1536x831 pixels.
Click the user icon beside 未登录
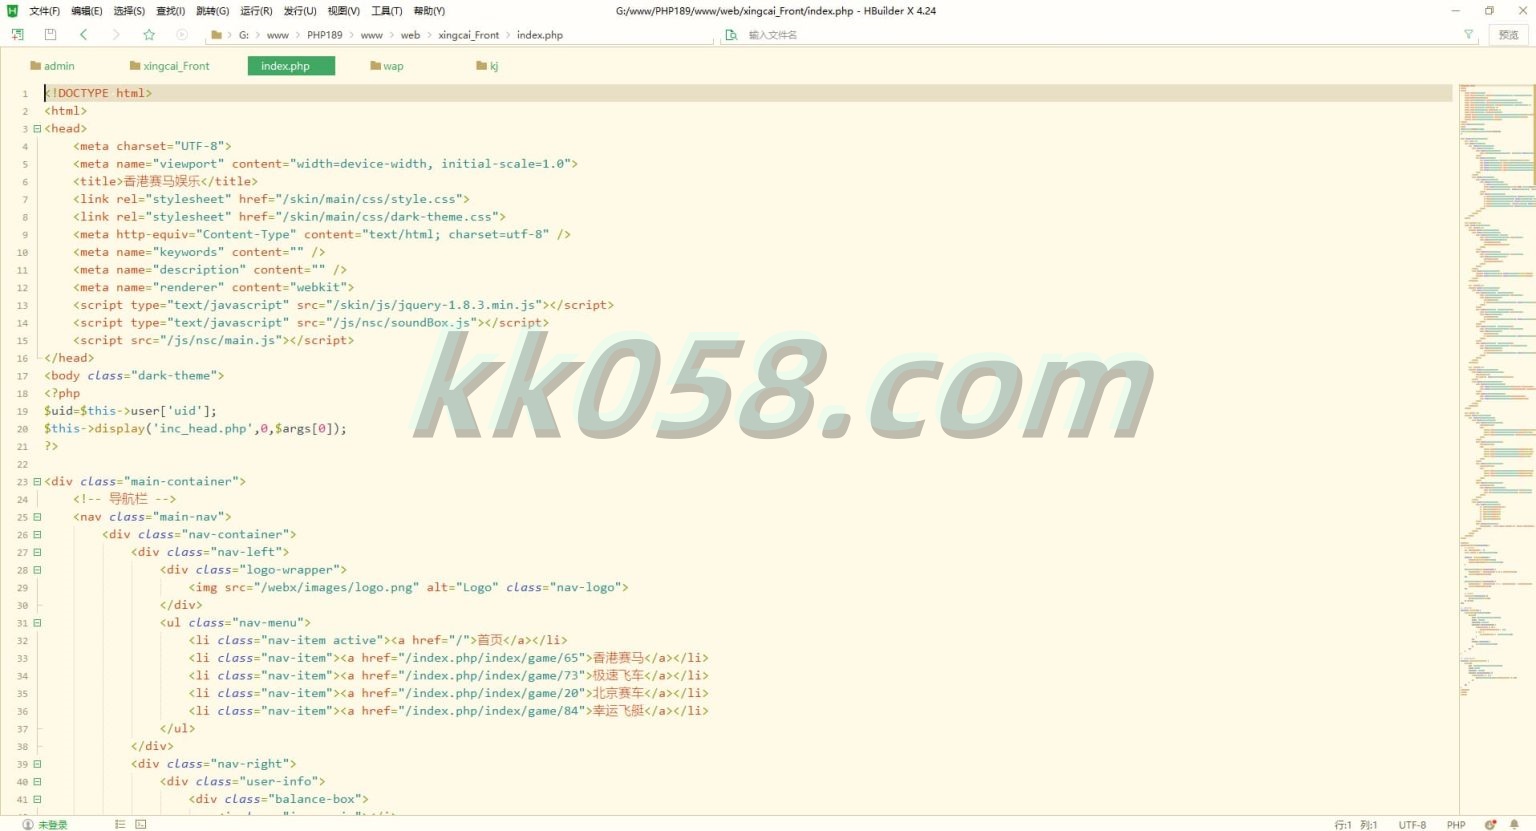click(x=27, y=825)
